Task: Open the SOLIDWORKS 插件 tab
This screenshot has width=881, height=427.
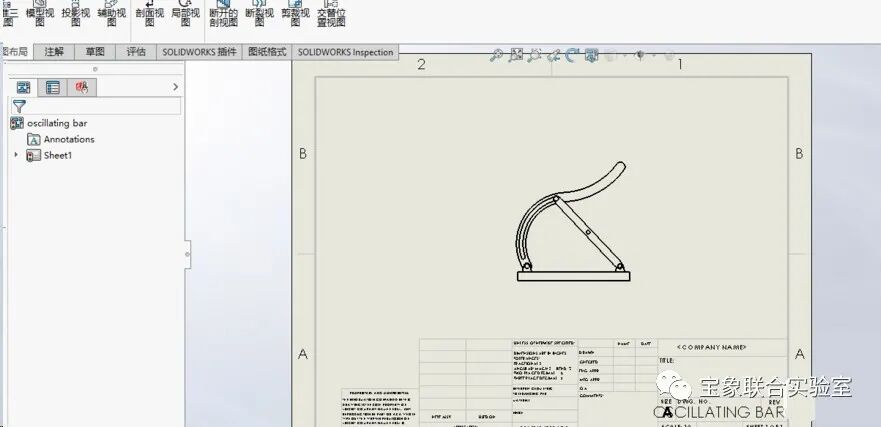Action: coord(199,52)
